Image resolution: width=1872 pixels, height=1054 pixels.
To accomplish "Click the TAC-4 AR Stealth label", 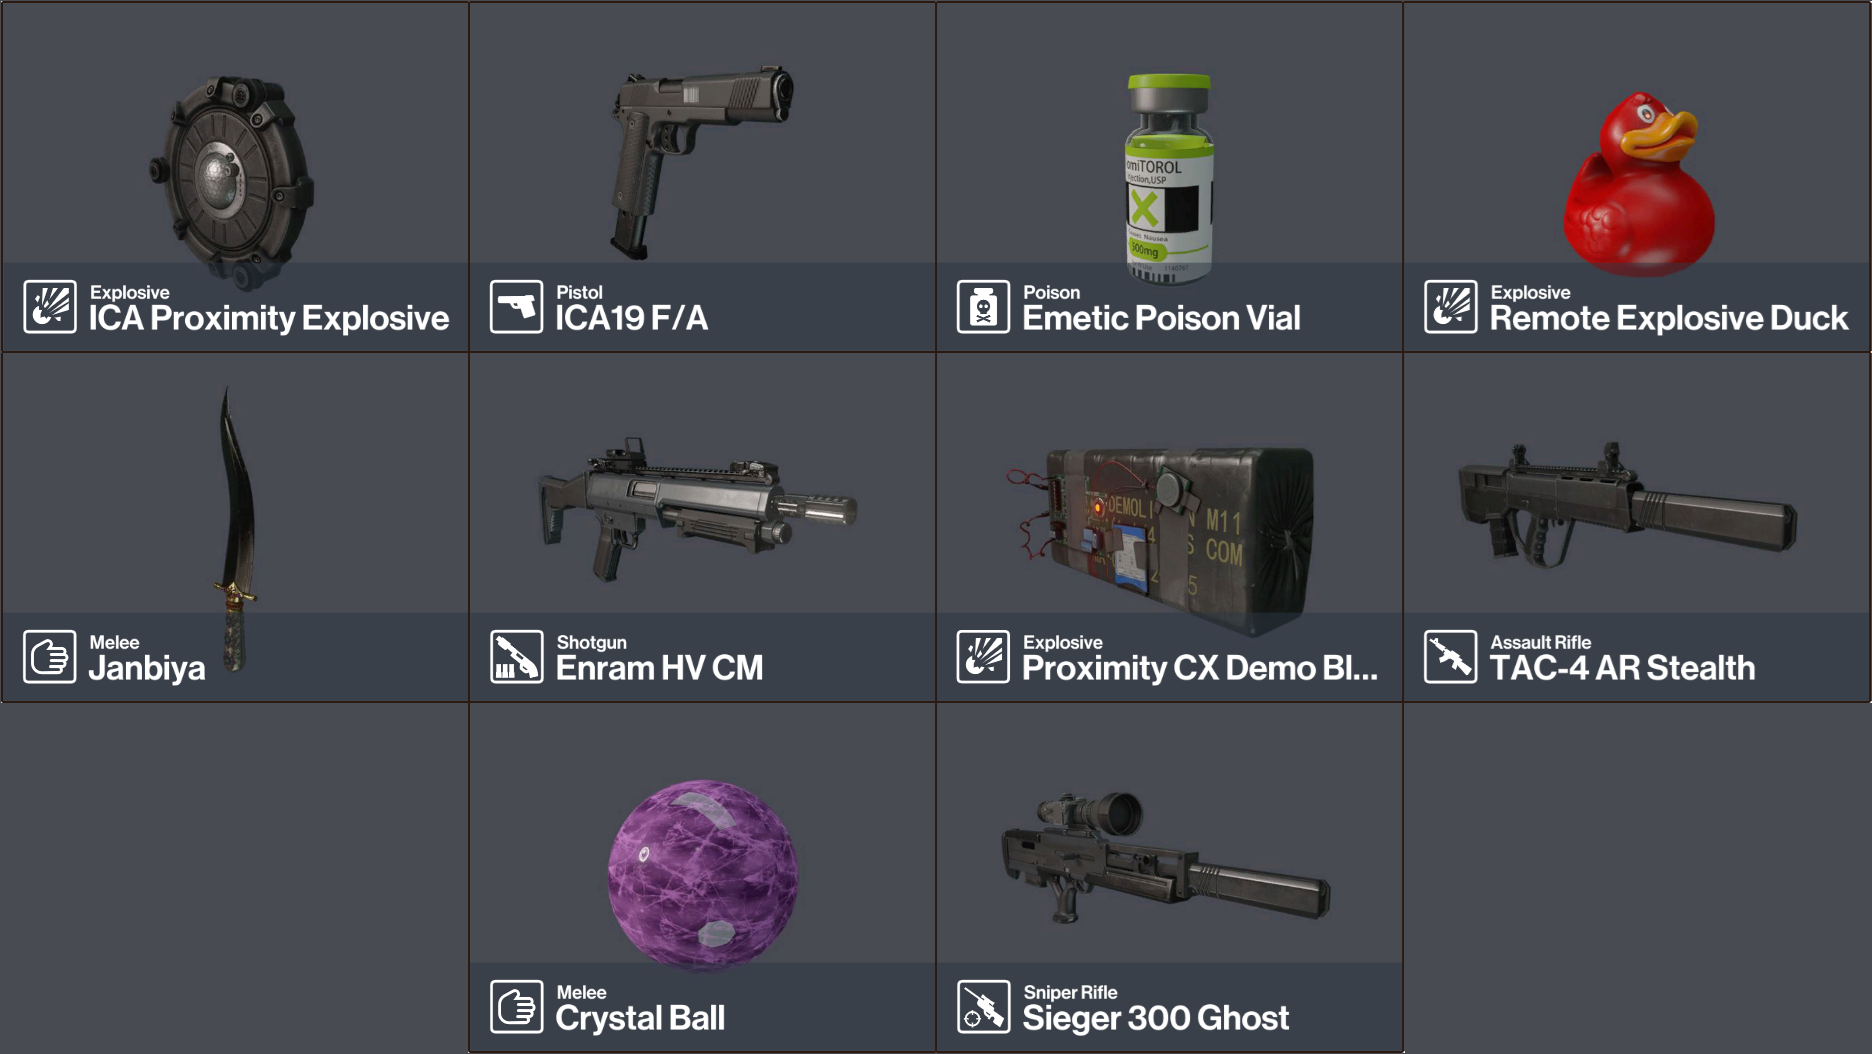I will click(x=1622, y=668).
